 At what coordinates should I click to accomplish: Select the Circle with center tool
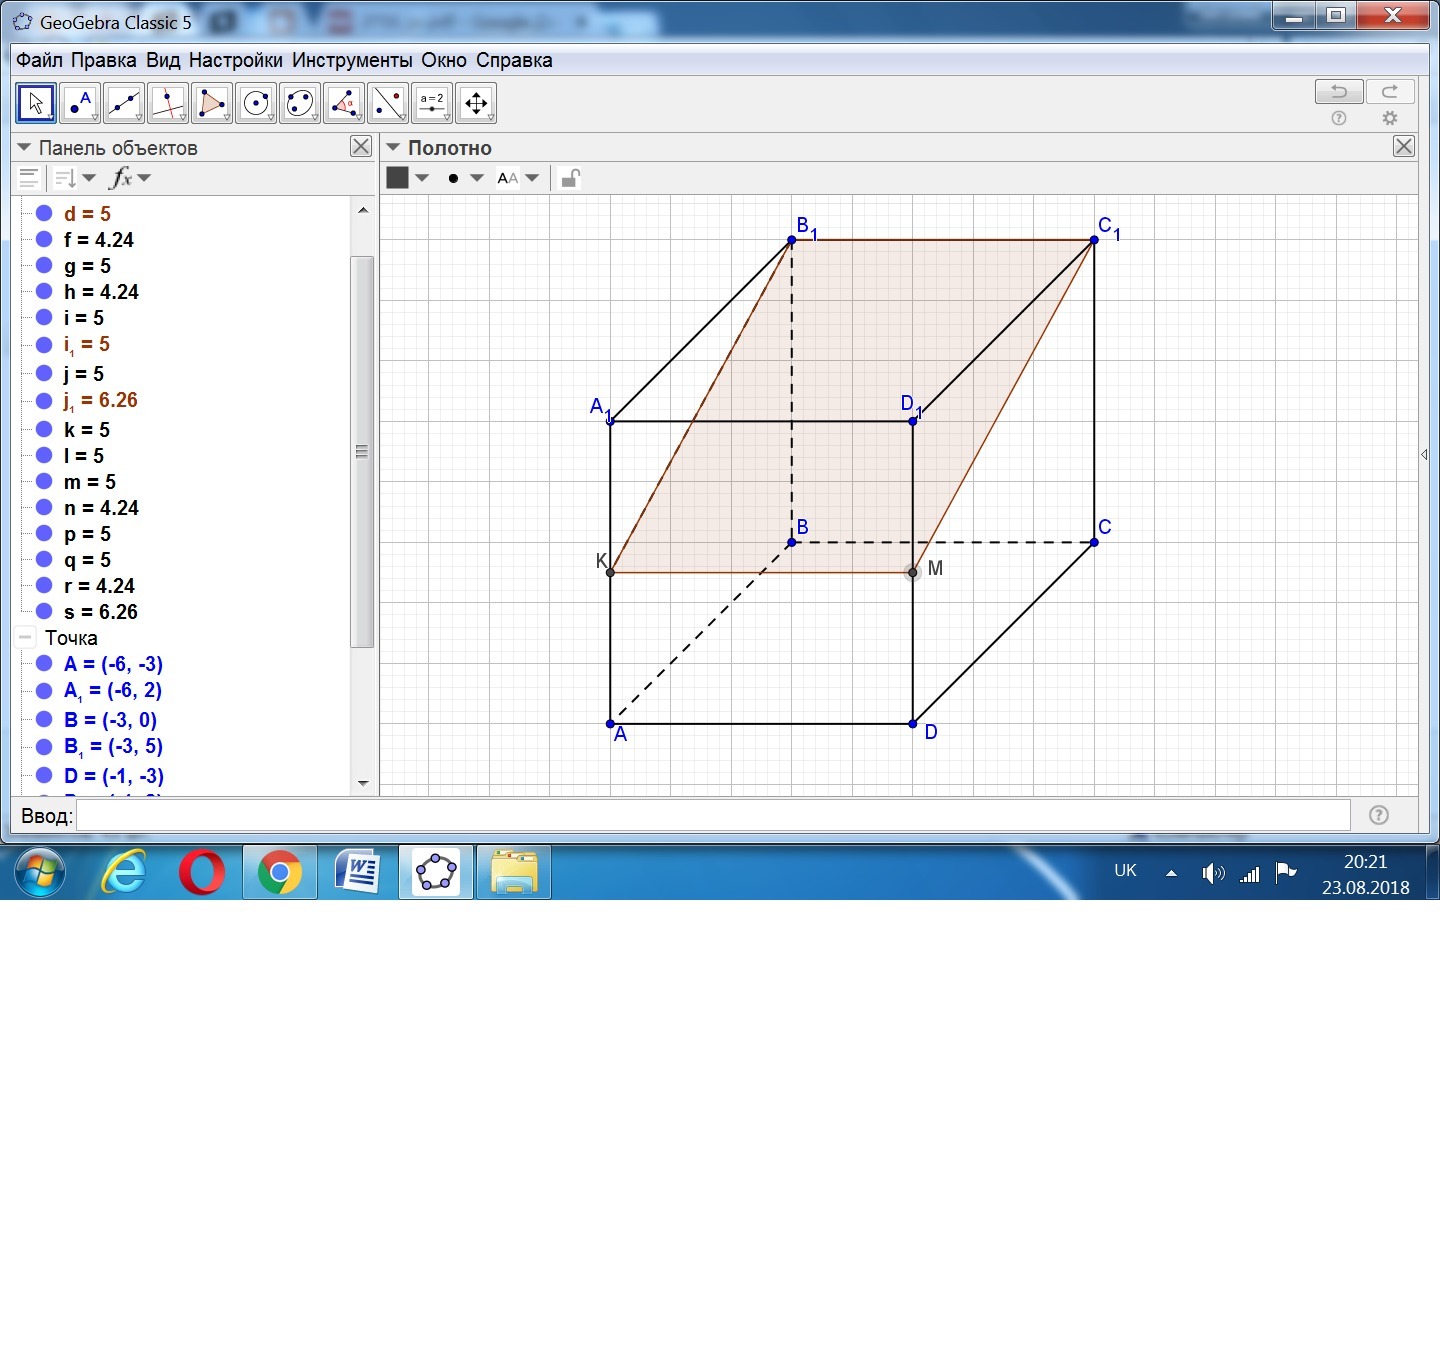[x=256, y=103]
